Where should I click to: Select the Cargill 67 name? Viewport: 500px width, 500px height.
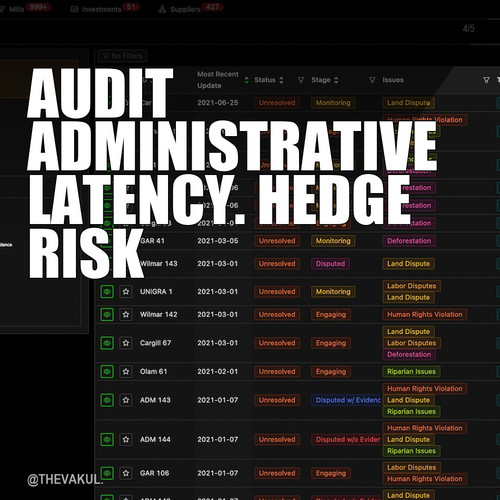155,343
